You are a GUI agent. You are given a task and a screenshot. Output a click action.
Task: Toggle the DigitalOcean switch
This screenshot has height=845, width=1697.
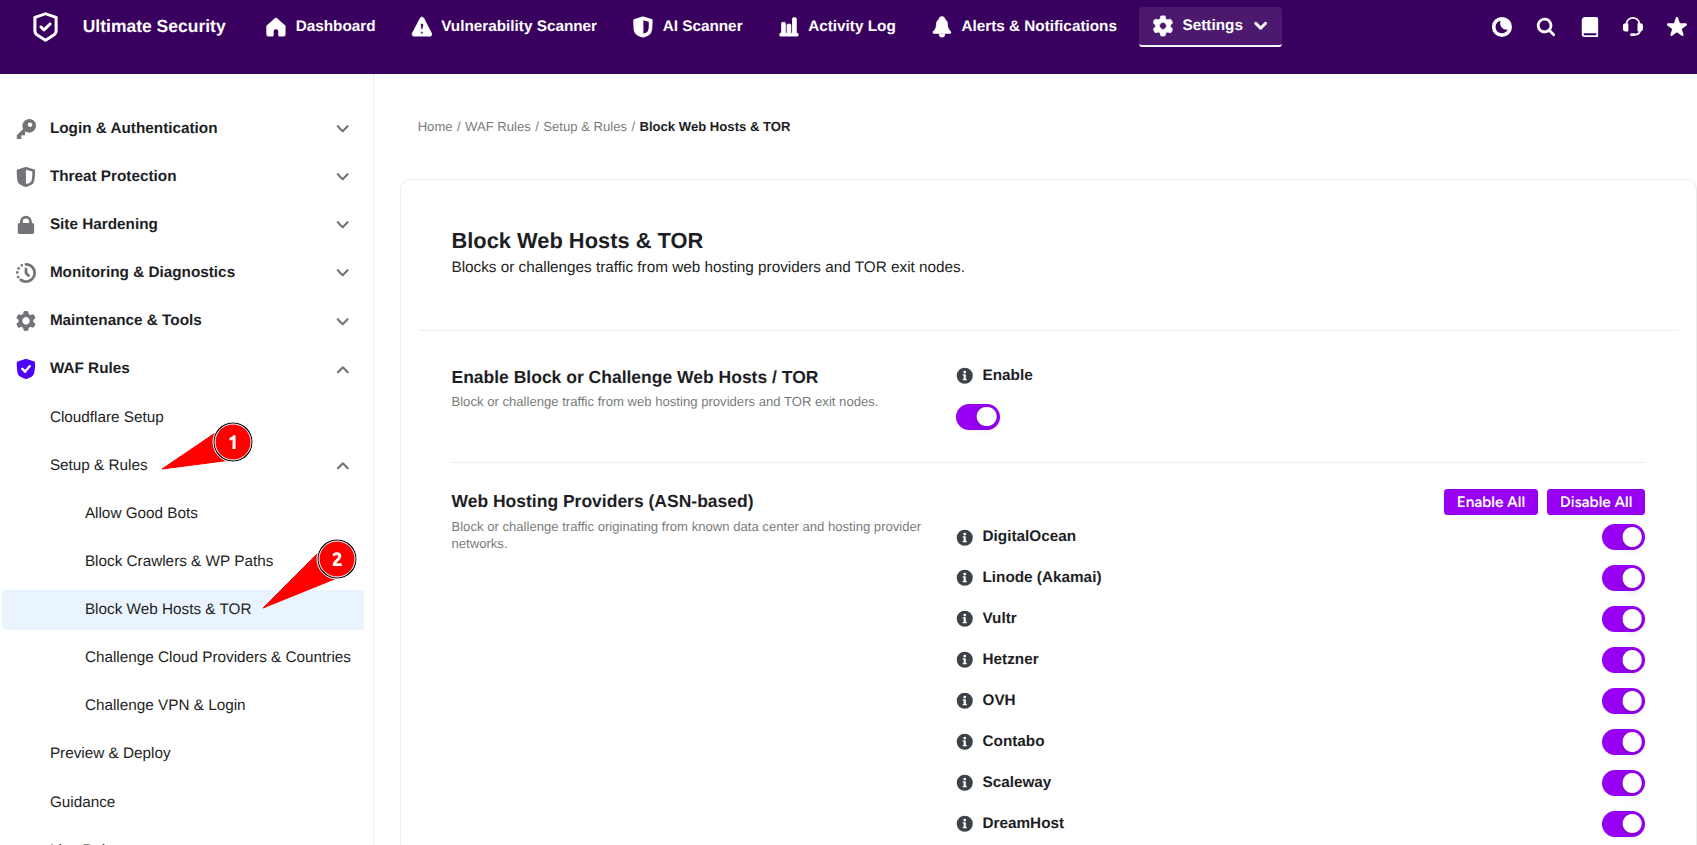click(1623, 537)
